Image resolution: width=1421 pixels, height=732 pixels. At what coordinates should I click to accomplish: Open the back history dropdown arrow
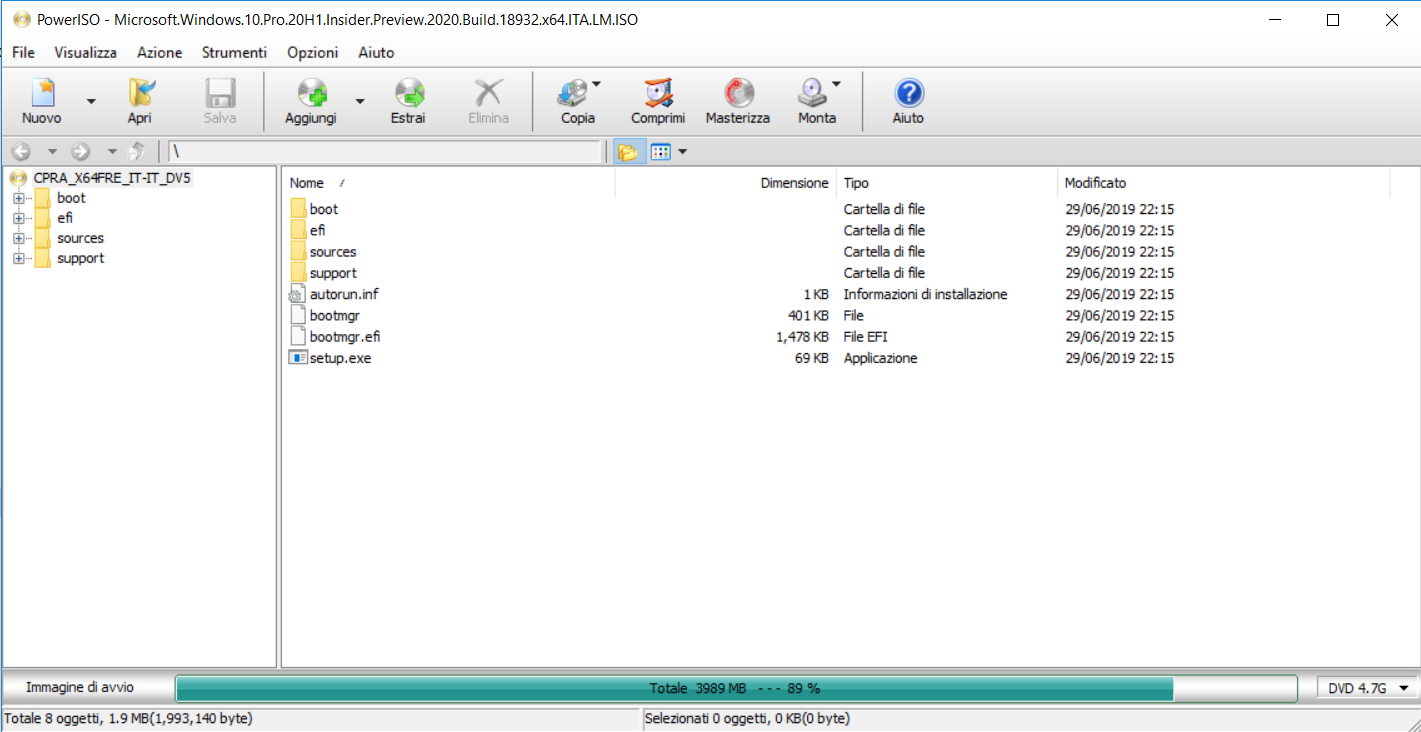pos(52,152)
